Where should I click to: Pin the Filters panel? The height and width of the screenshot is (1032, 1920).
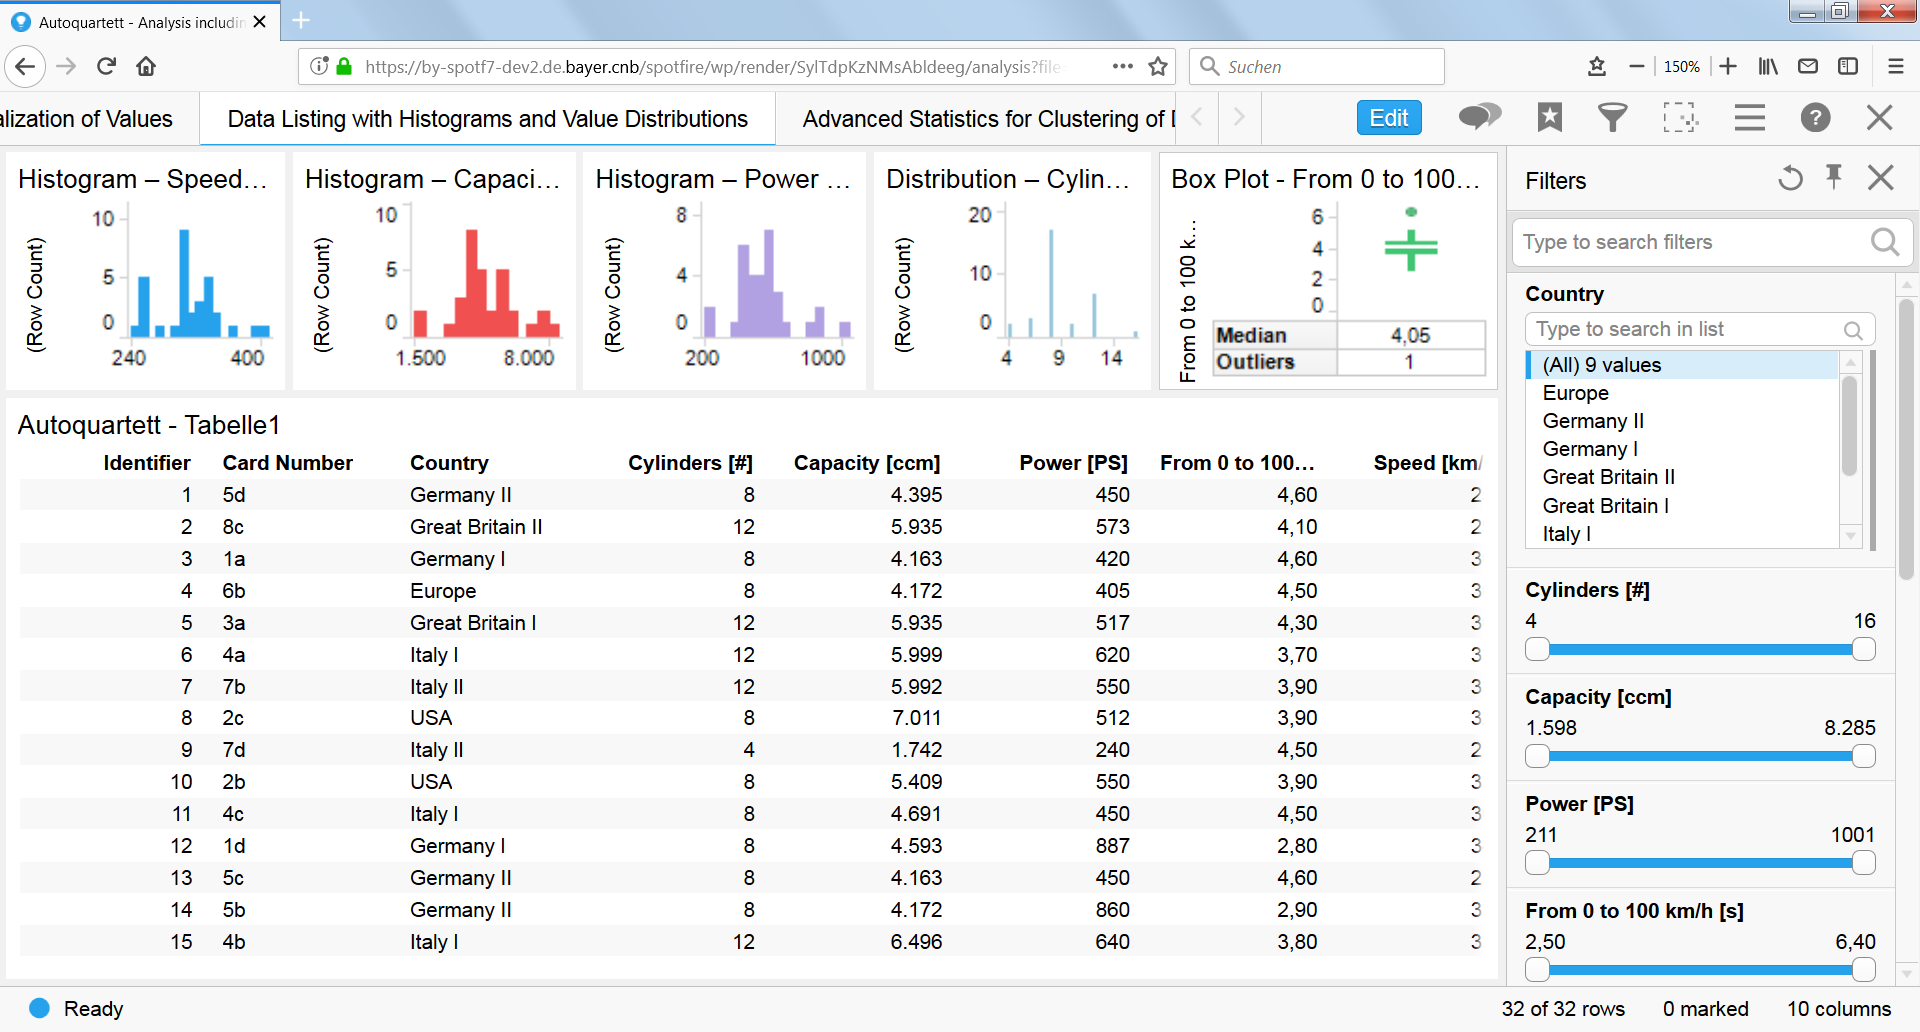coord(1834,178)
